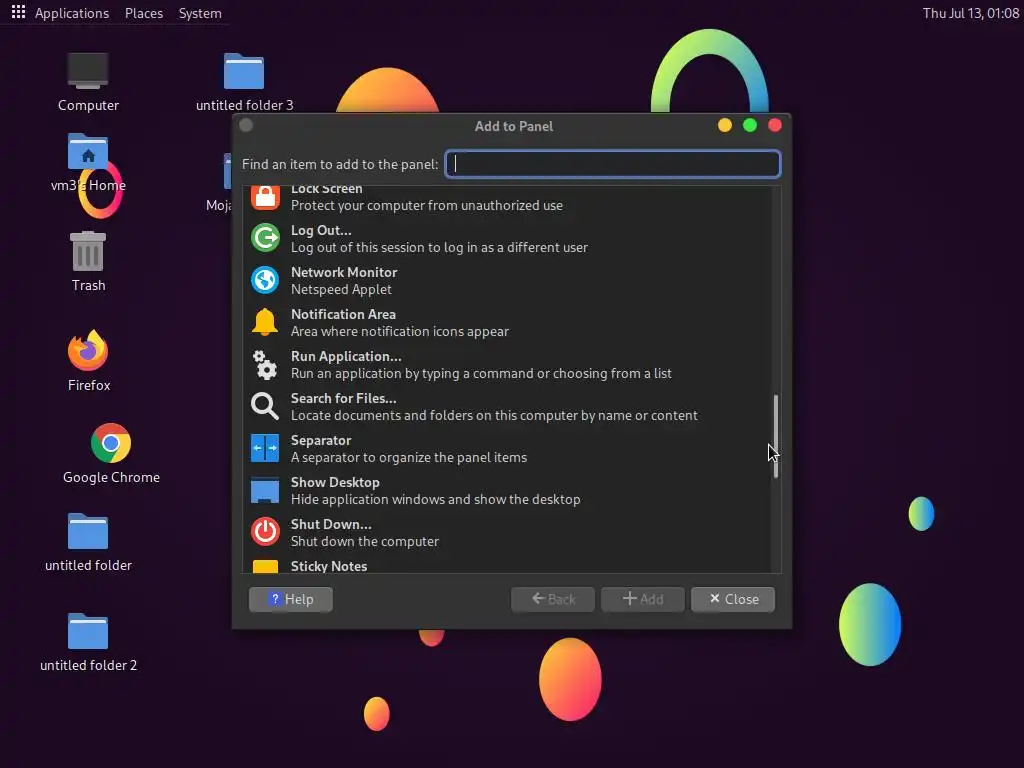This screenshot has height=768, width=1024.
Task: Select 'Hide application windows and show the desktop'
Action: click(x=436, y=499)
